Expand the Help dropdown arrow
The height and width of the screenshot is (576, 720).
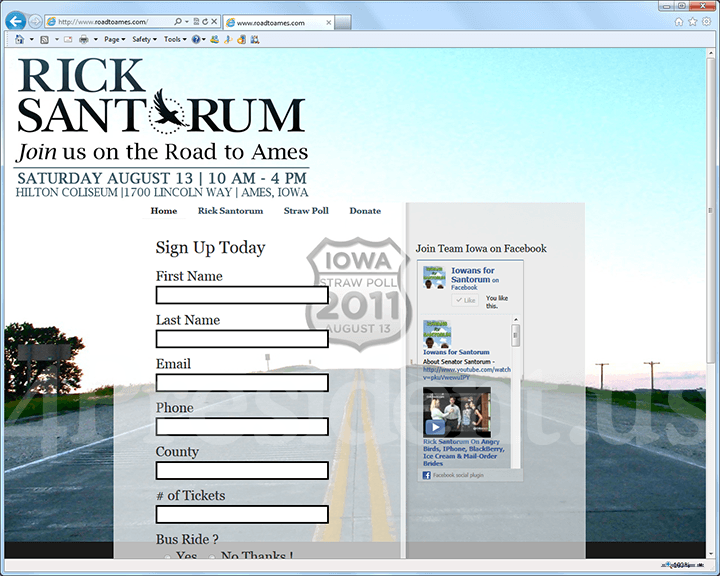pyautogui.click(x=203, y=40)
